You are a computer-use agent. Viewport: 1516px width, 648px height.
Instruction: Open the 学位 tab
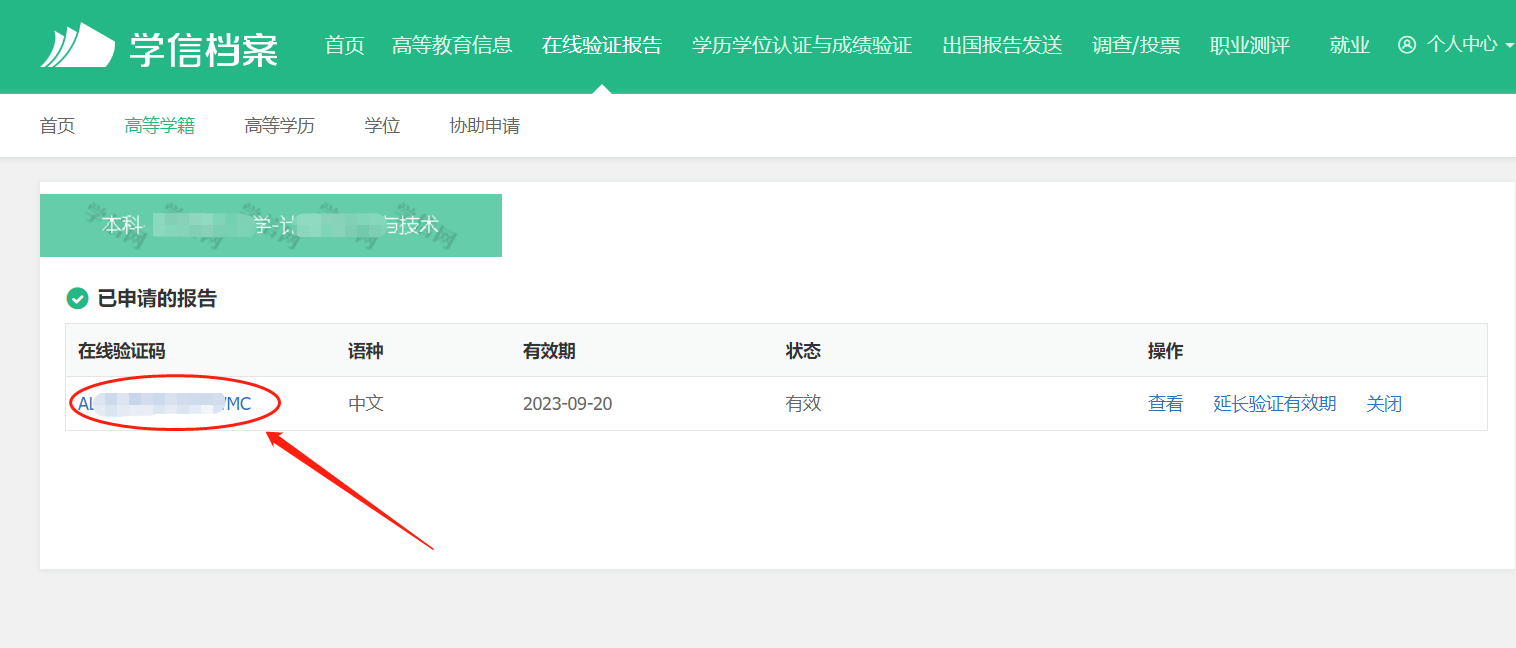(x=381, y=125)
